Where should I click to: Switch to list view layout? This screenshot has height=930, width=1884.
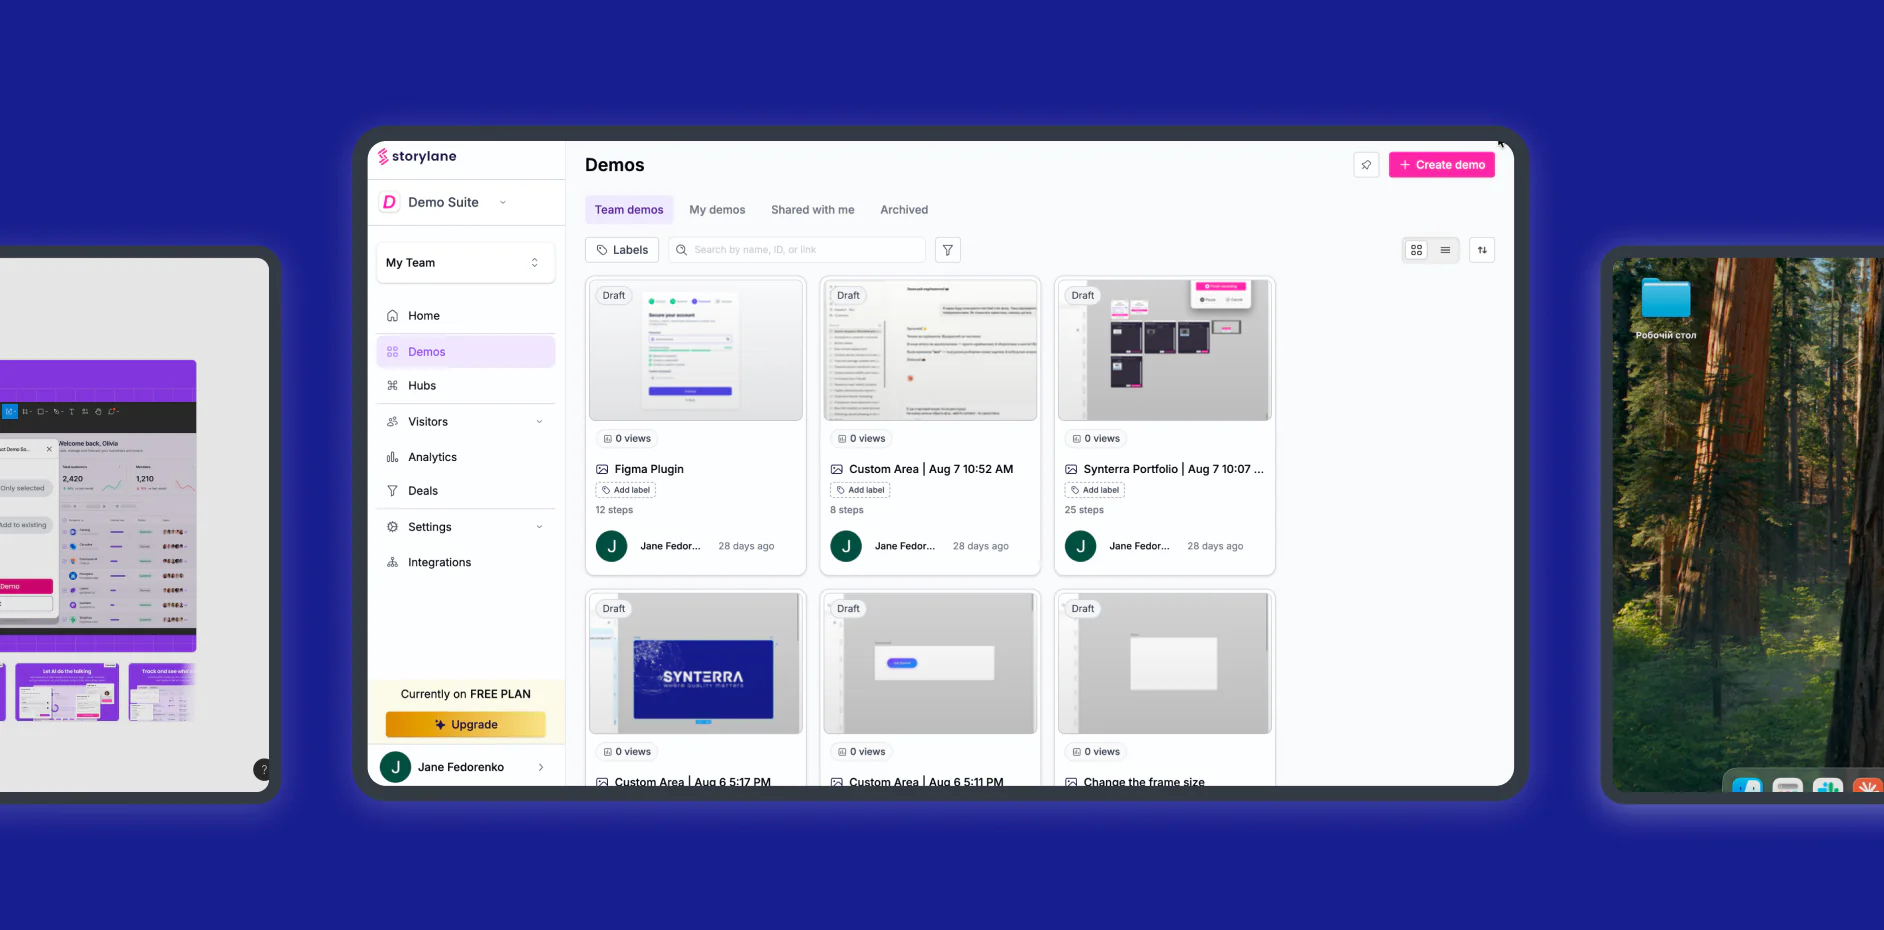[x=1445, y=250]
